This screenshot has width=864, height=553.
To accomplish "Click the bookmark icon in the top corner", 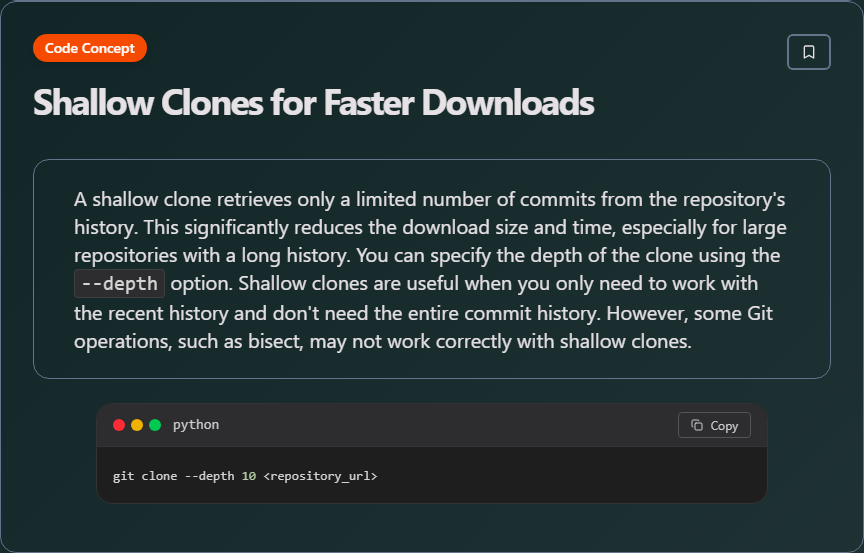I will [x=809, y=52].
